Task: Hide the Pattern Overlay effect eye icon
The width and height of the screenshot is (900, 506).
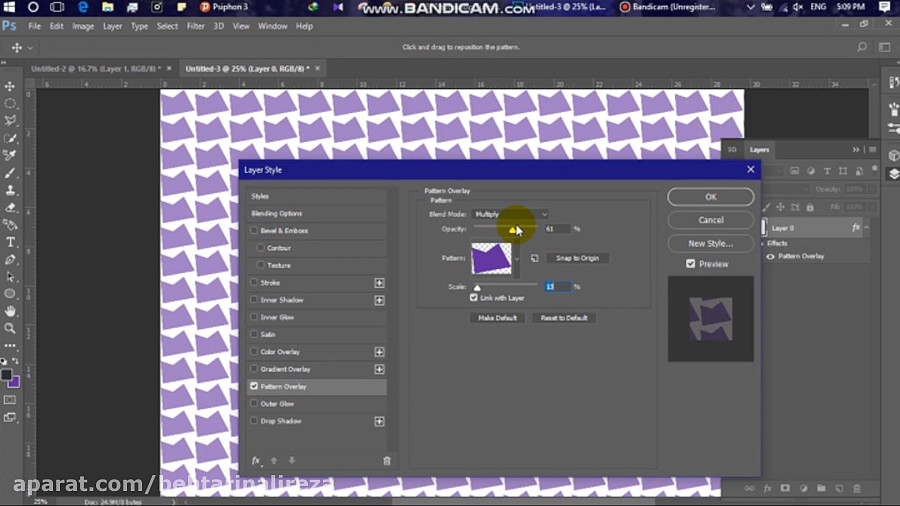Action: click(x=770, y=256)
